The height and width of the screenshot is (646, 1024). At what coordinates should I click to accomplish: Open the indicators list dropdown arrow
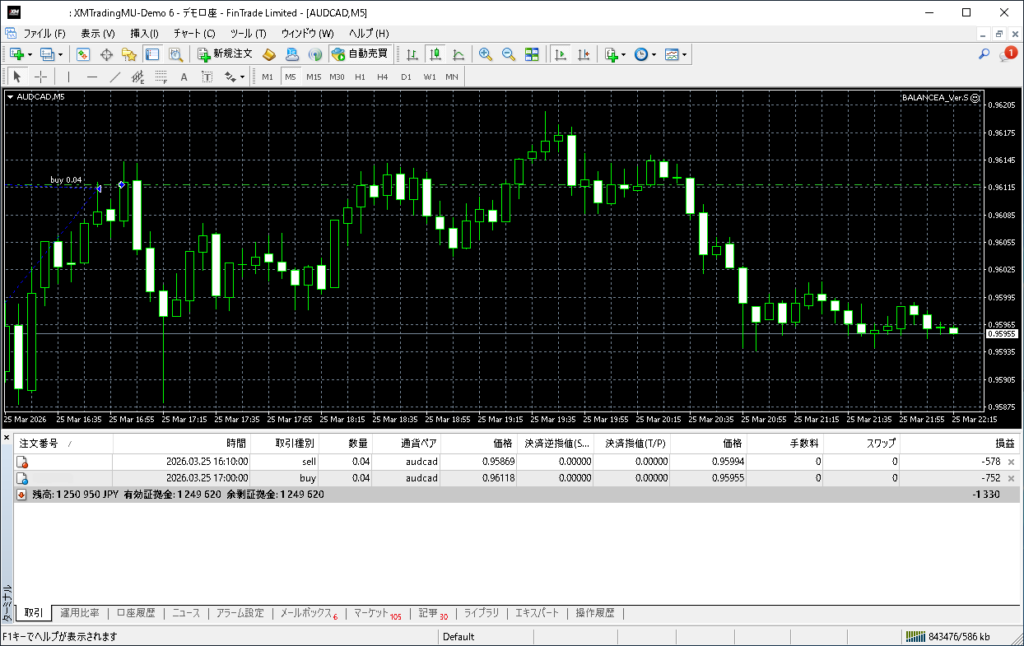[x=624, y=54]
